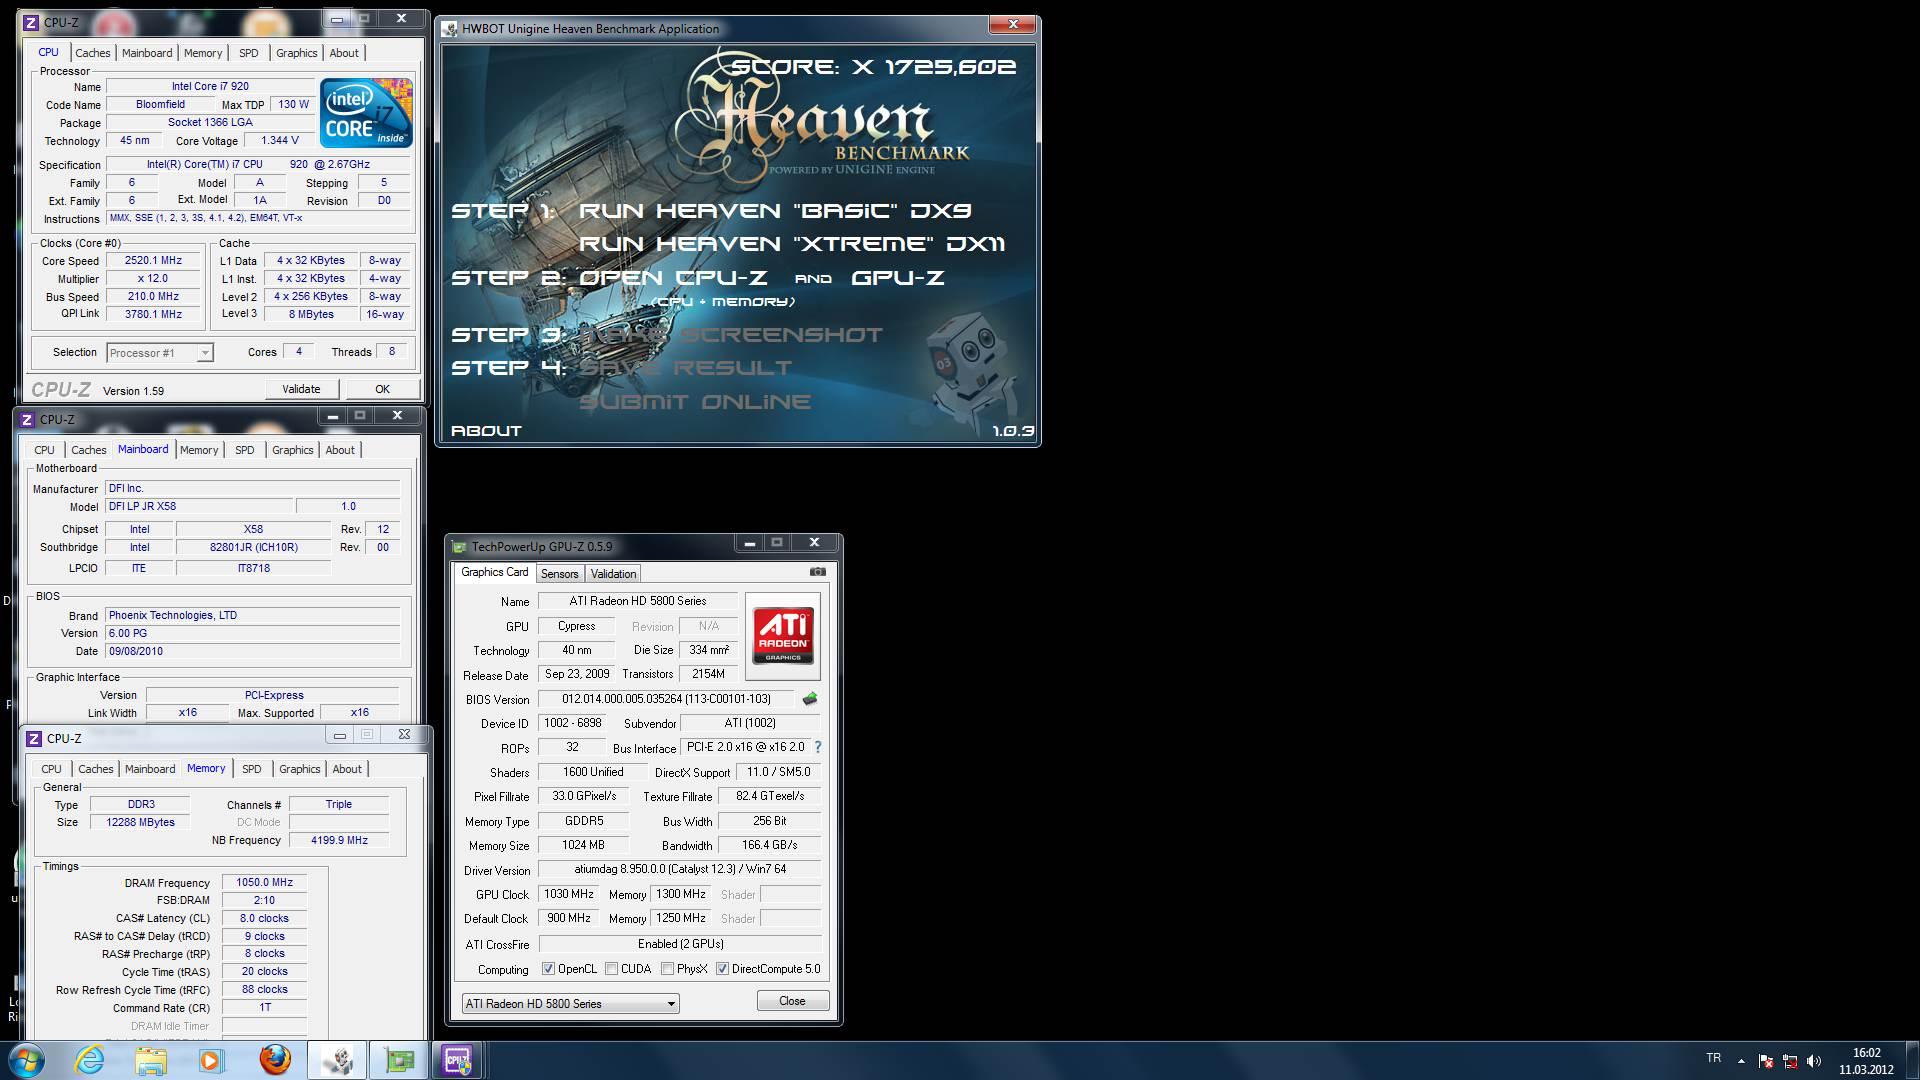1920x1080 pixels.
Task: Open the Processor #1 selection dropdown
Action: click(160, 353)
